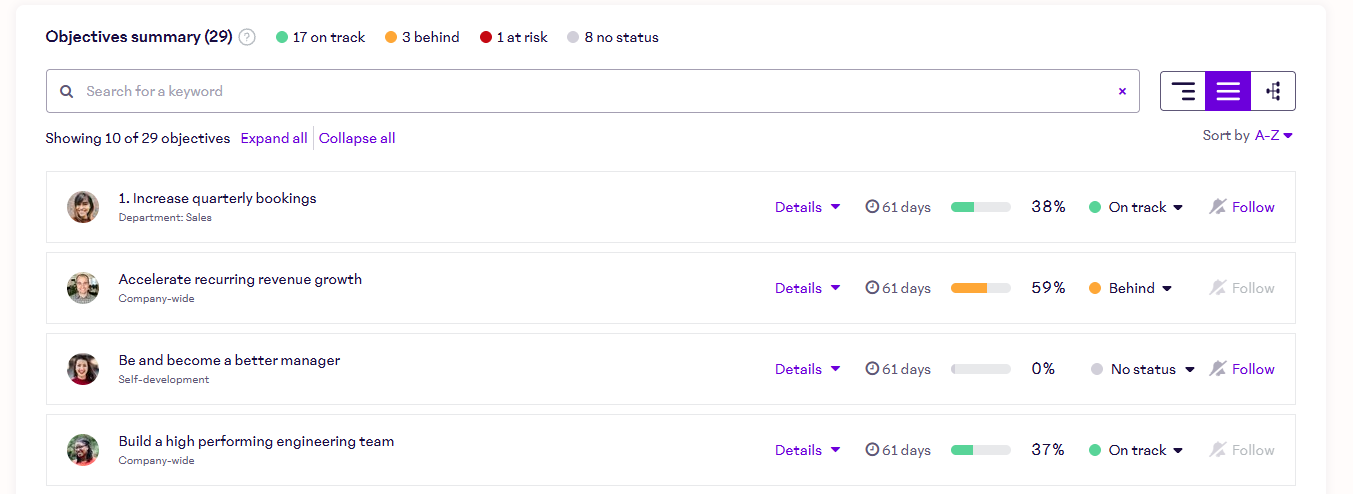
Task: Toggle Follow on Increase quarterly bookings
Action: coord(1242,207)
